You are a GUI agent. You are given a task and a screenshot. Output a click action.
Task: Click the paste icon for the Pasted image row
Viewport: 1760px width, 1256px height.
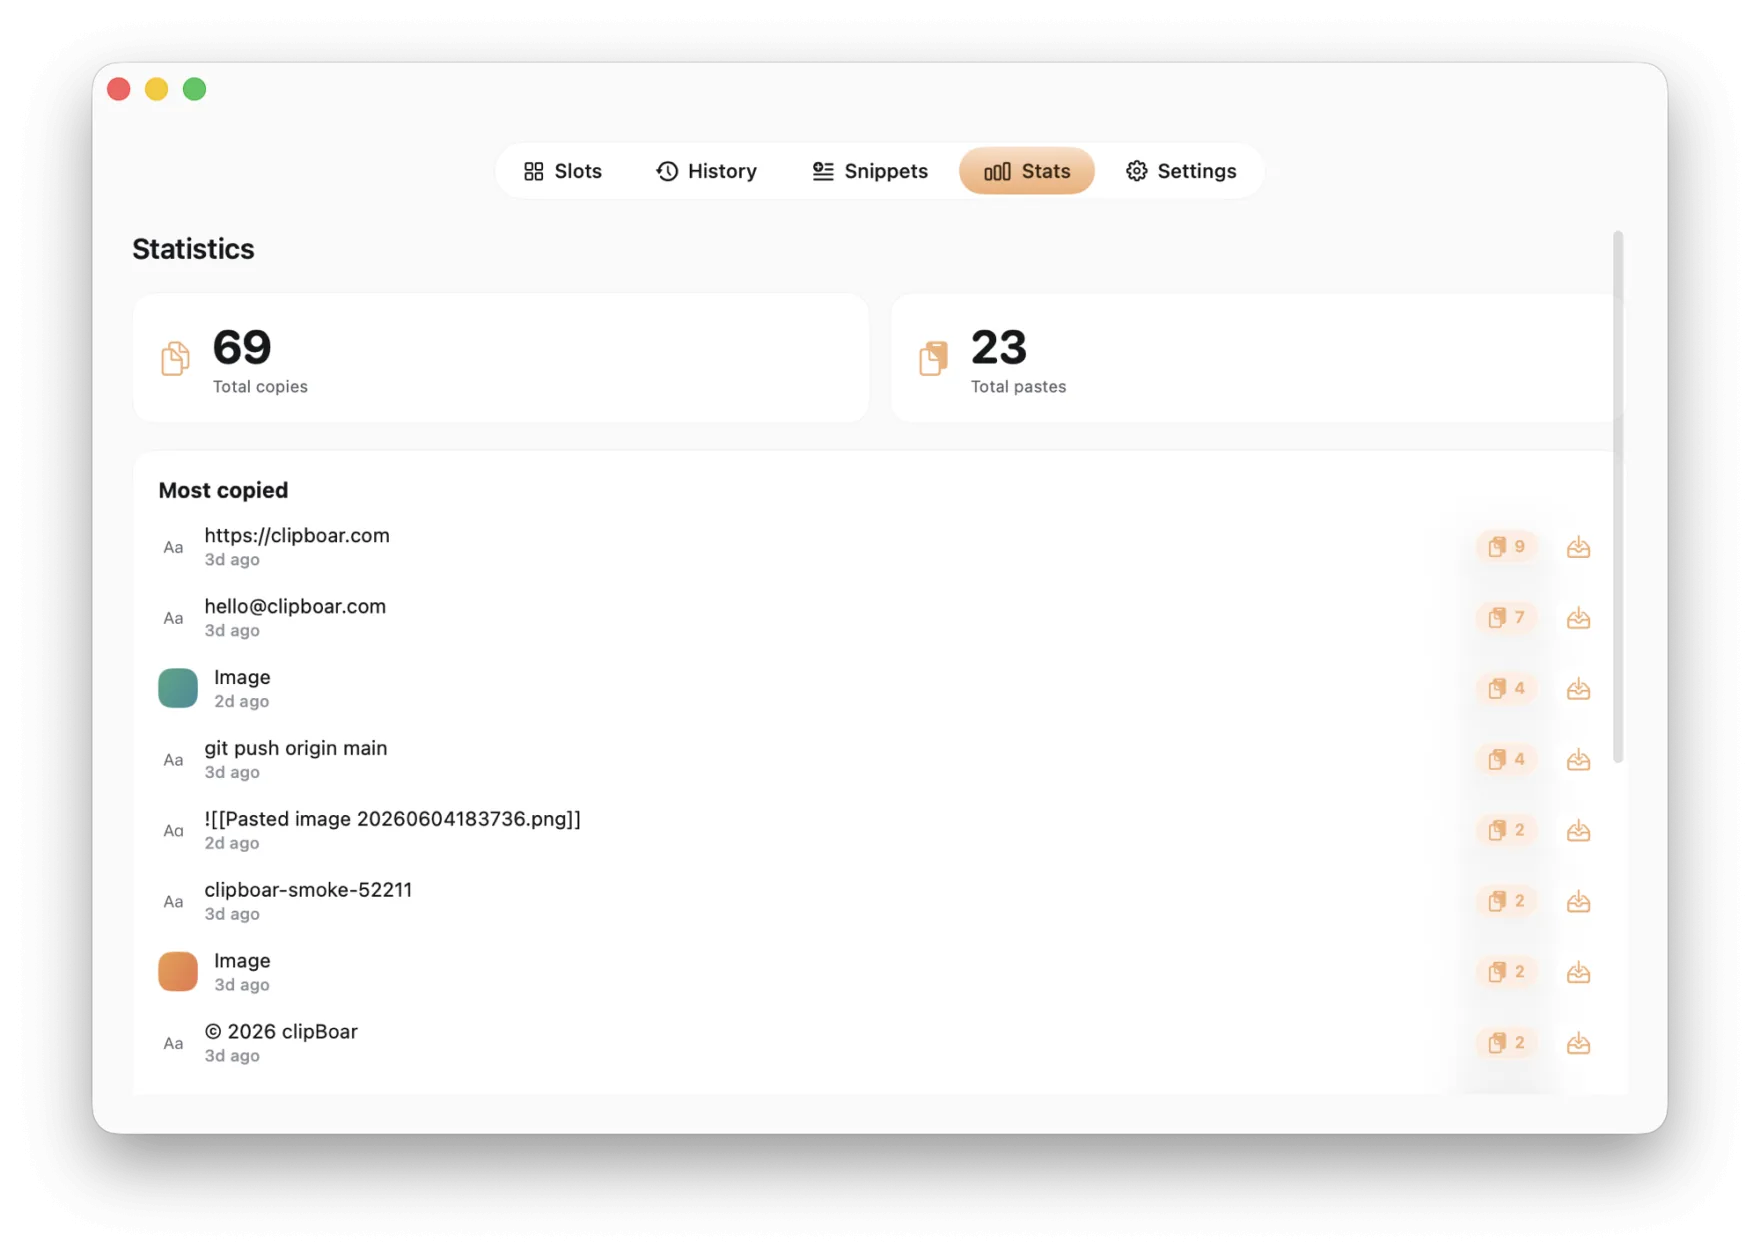pos(1578,831)
